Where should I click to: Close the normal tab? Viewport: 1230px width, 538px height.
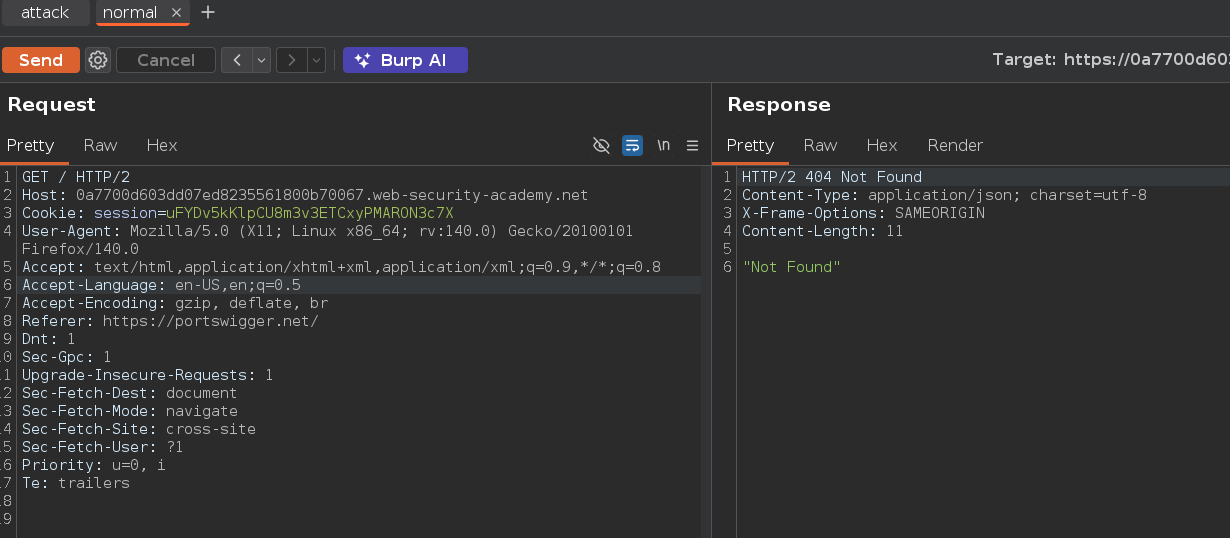177,13
